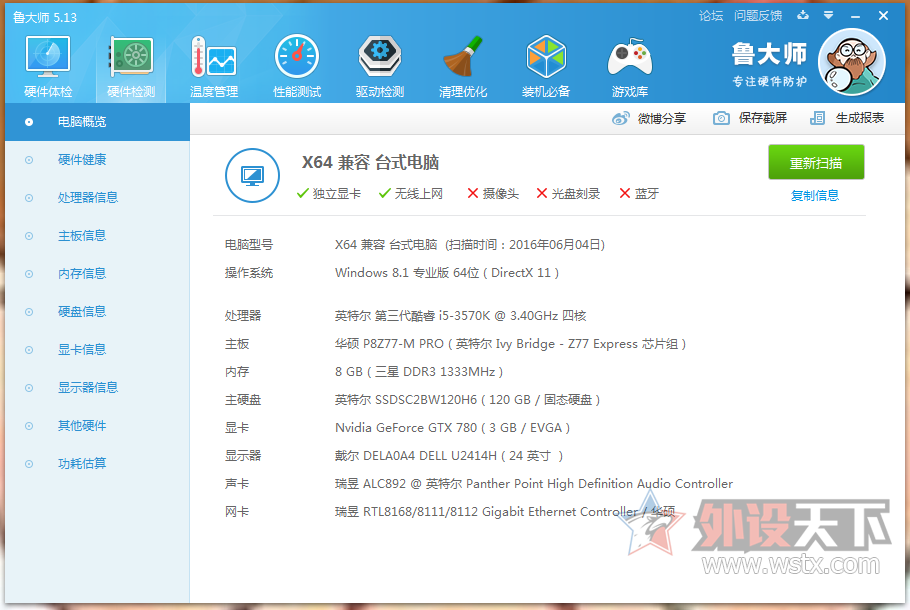Viewport: 910px width, 610px height.
Task: Launch 性能测试 performance test
Action: coord(296,64)
